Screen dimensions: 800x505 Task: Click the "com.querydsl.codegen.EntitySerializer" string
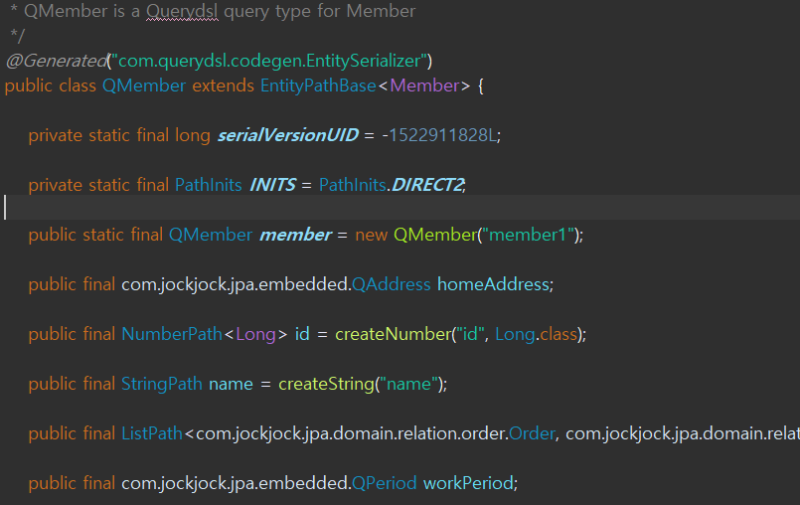(x=269, y=61)
